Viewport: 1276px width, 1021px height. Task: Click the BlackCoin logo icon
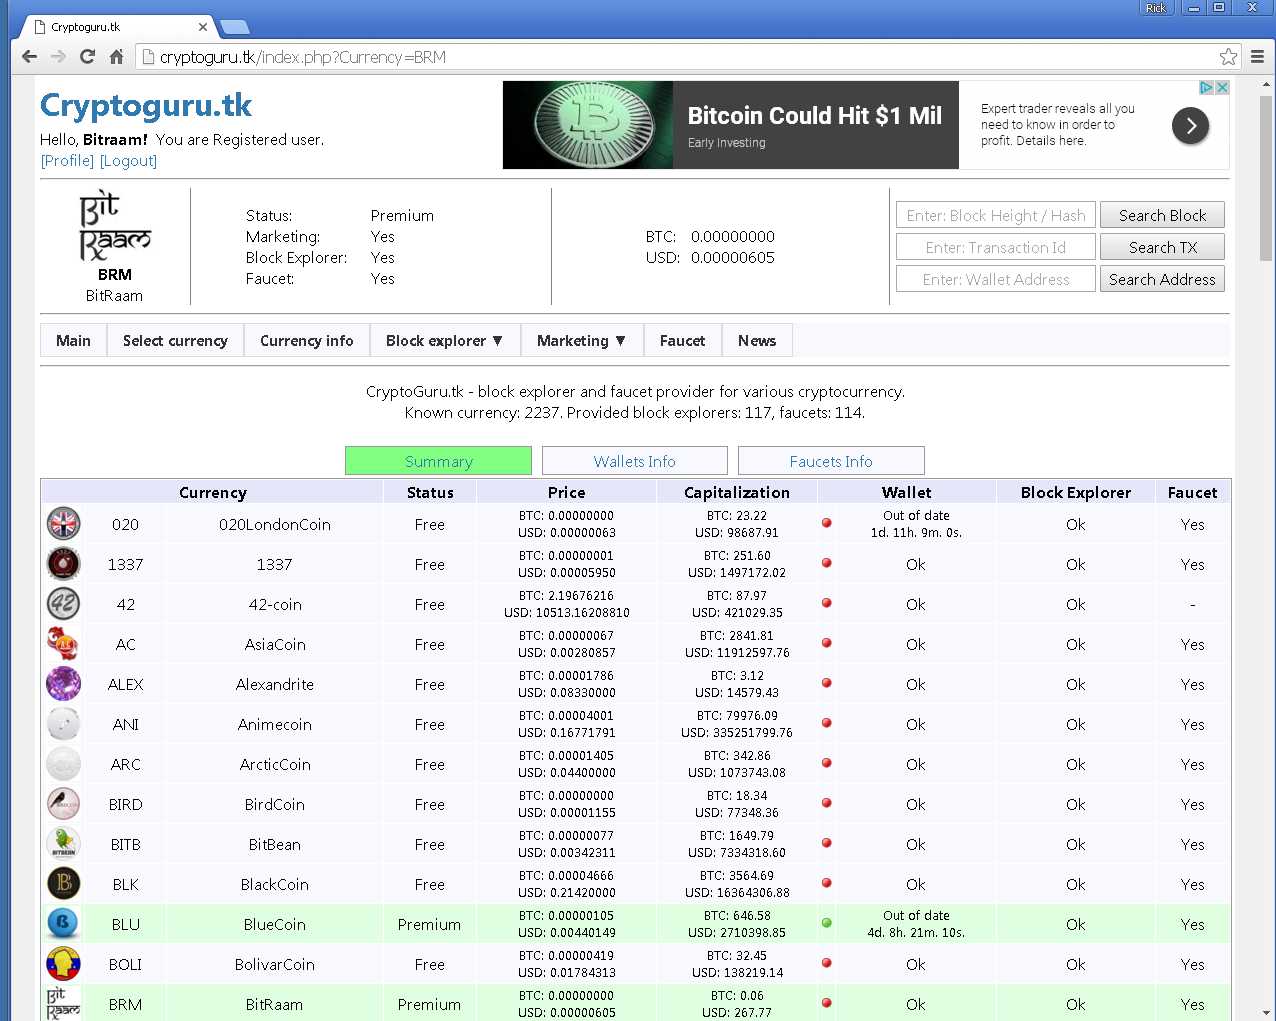pyautogui.click(x=64, y=883)
